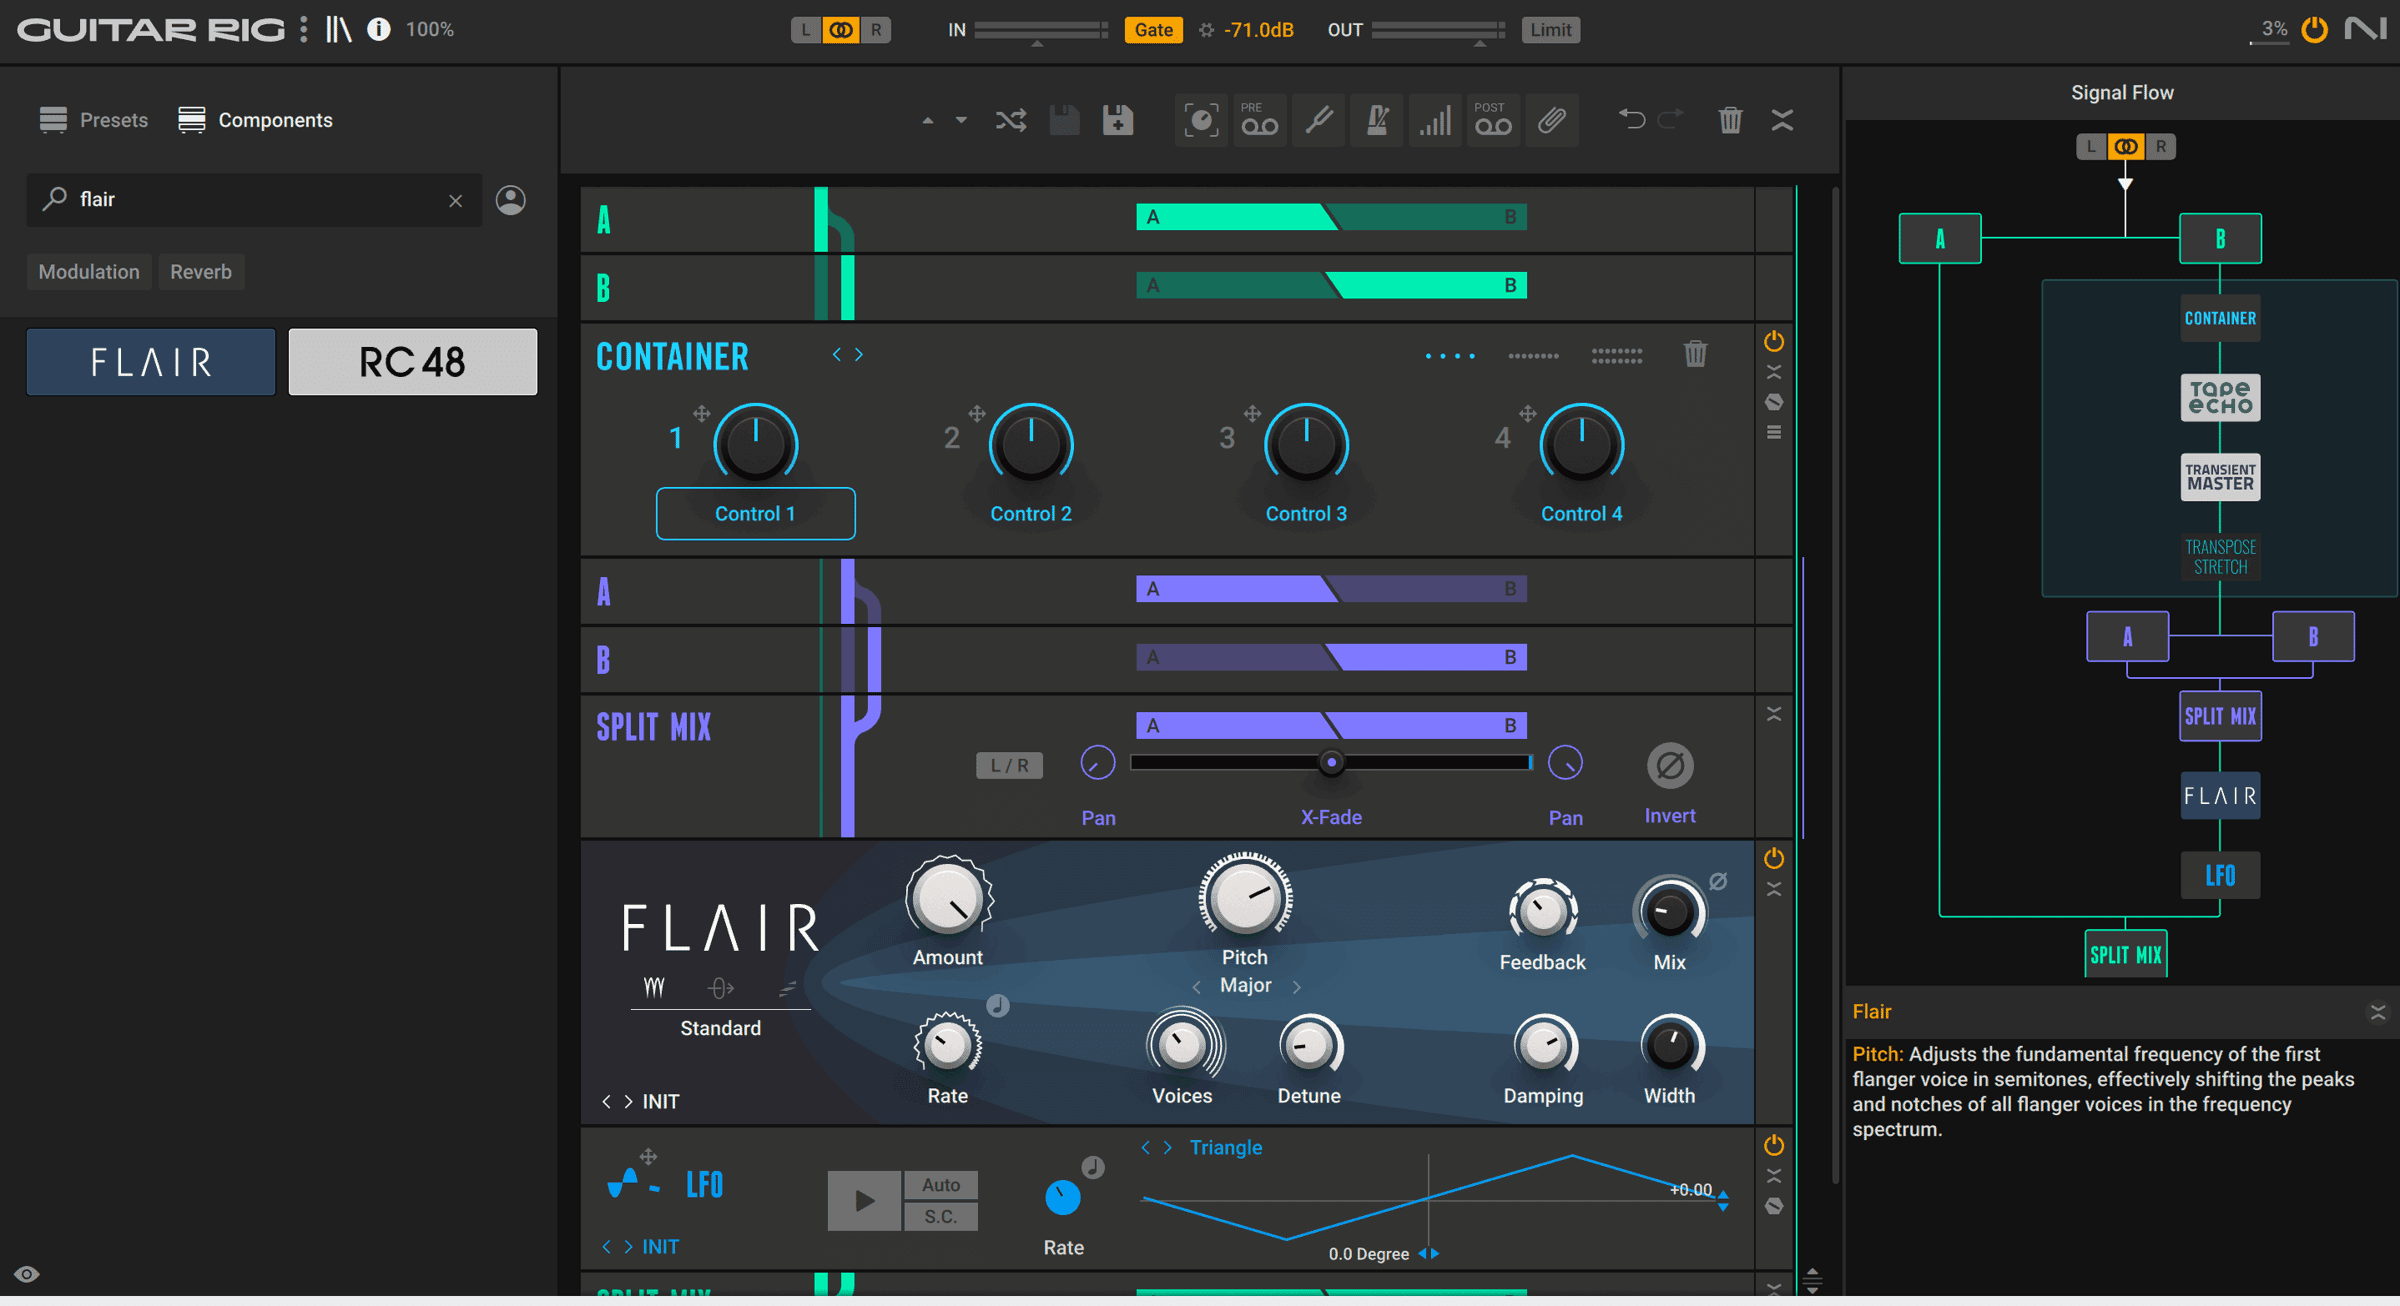Viewport: 2400px width, 1306px height.
Task: Click the X-Fade slider handle
Action: (x=1331, y=763)
